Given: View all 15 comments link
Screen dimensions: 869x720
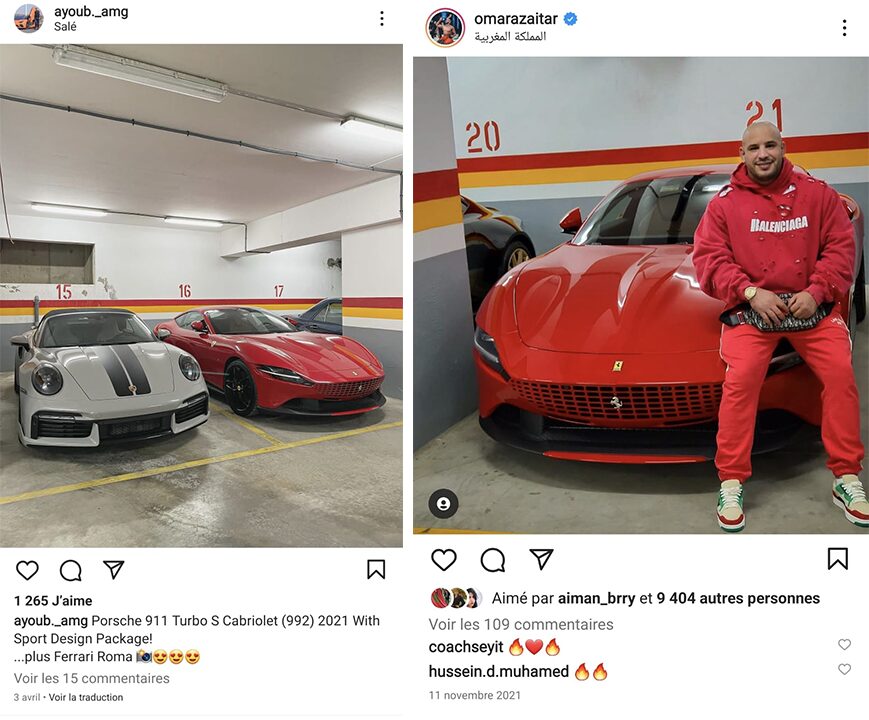Looking at the screenshot, I should click(x=91, y=678).
